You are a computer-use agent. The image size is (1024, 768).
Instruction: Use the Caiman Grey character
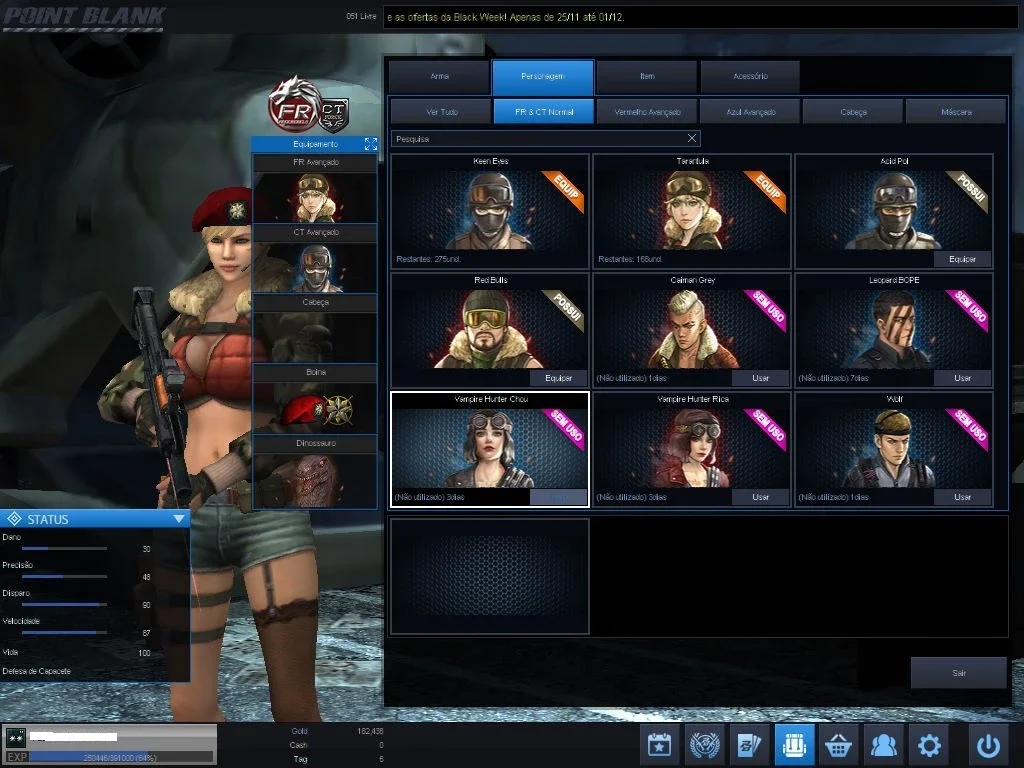coord(760,378)
